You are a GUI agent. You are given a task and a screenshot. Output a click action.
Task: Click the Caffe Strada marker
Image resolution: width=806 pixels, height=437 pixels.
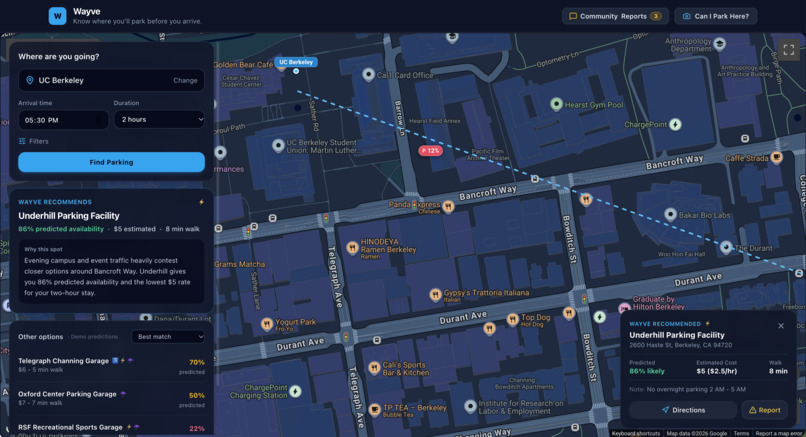point(777,157)
